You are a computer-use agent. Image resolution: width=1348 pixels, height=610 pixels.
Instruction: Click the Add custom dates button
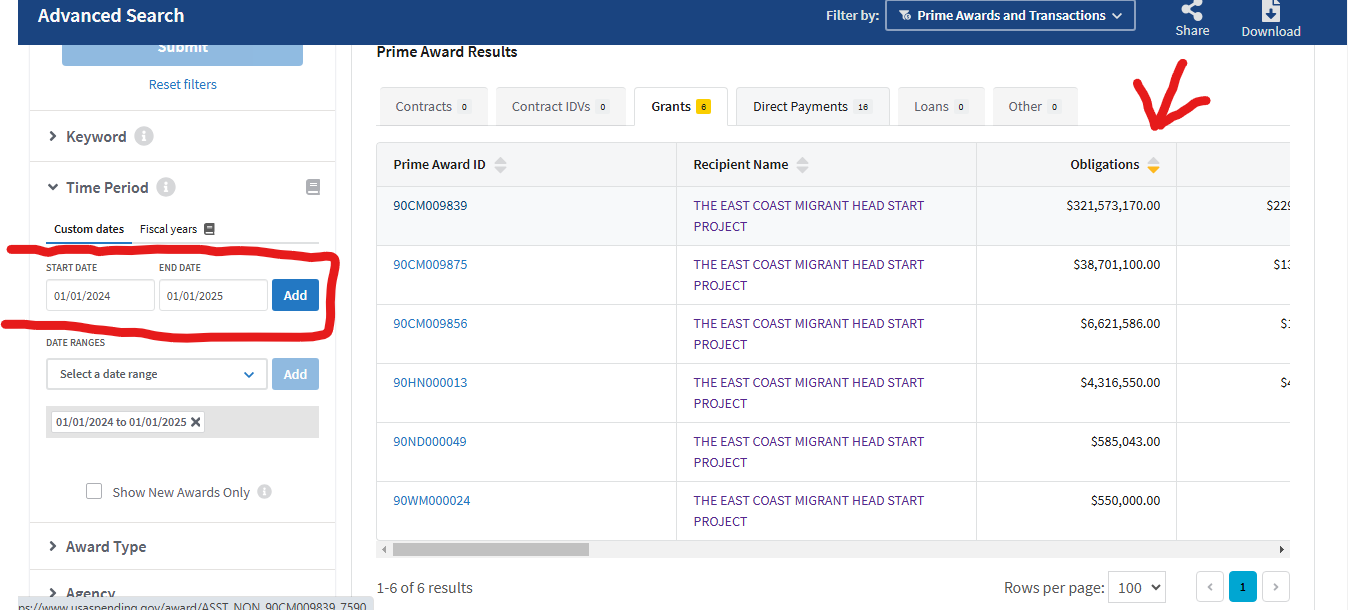(295, 295)
